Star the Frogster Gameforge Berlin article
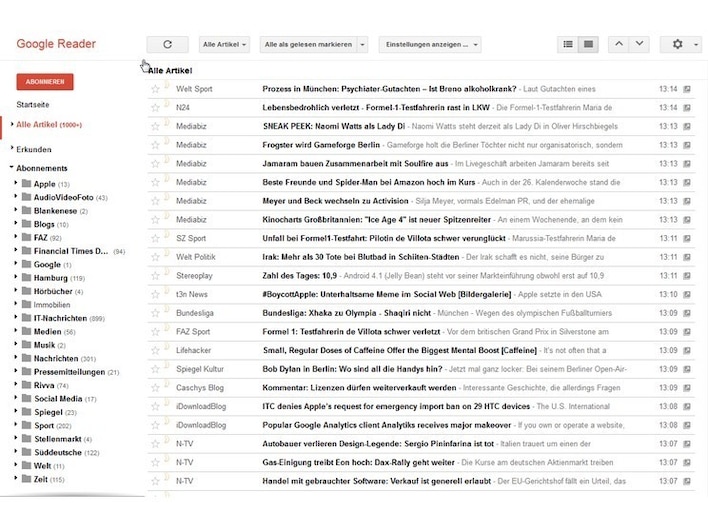This screenshot has width=708, height=532. 155,145
